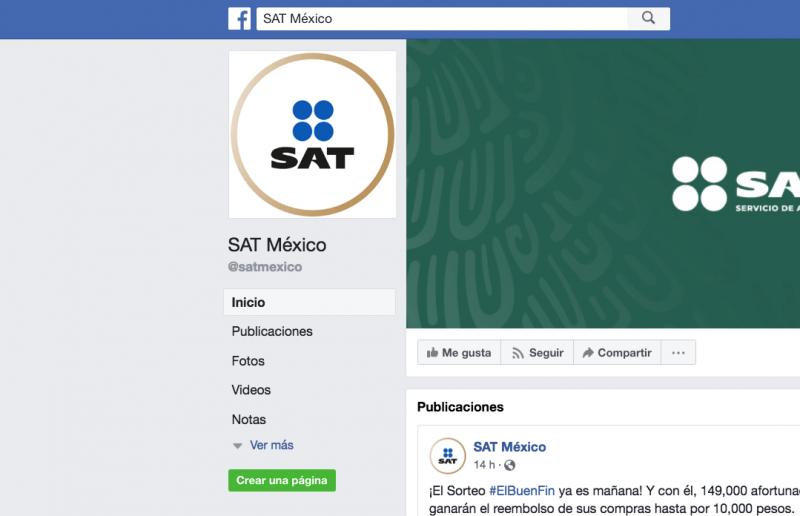Open the Videos section
The height and width of the screenshot is (516, 800).
(x=251, y=390)
